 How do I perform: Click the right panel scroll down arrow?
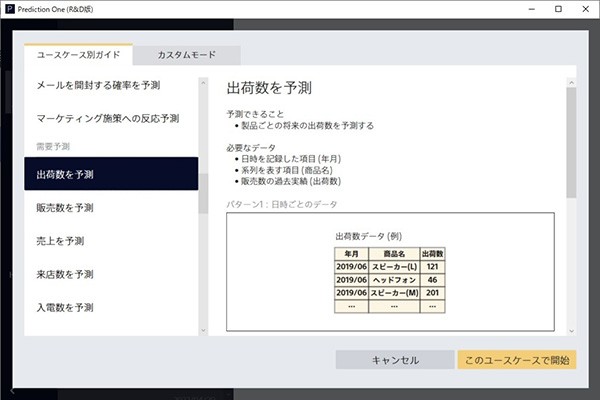572,331
